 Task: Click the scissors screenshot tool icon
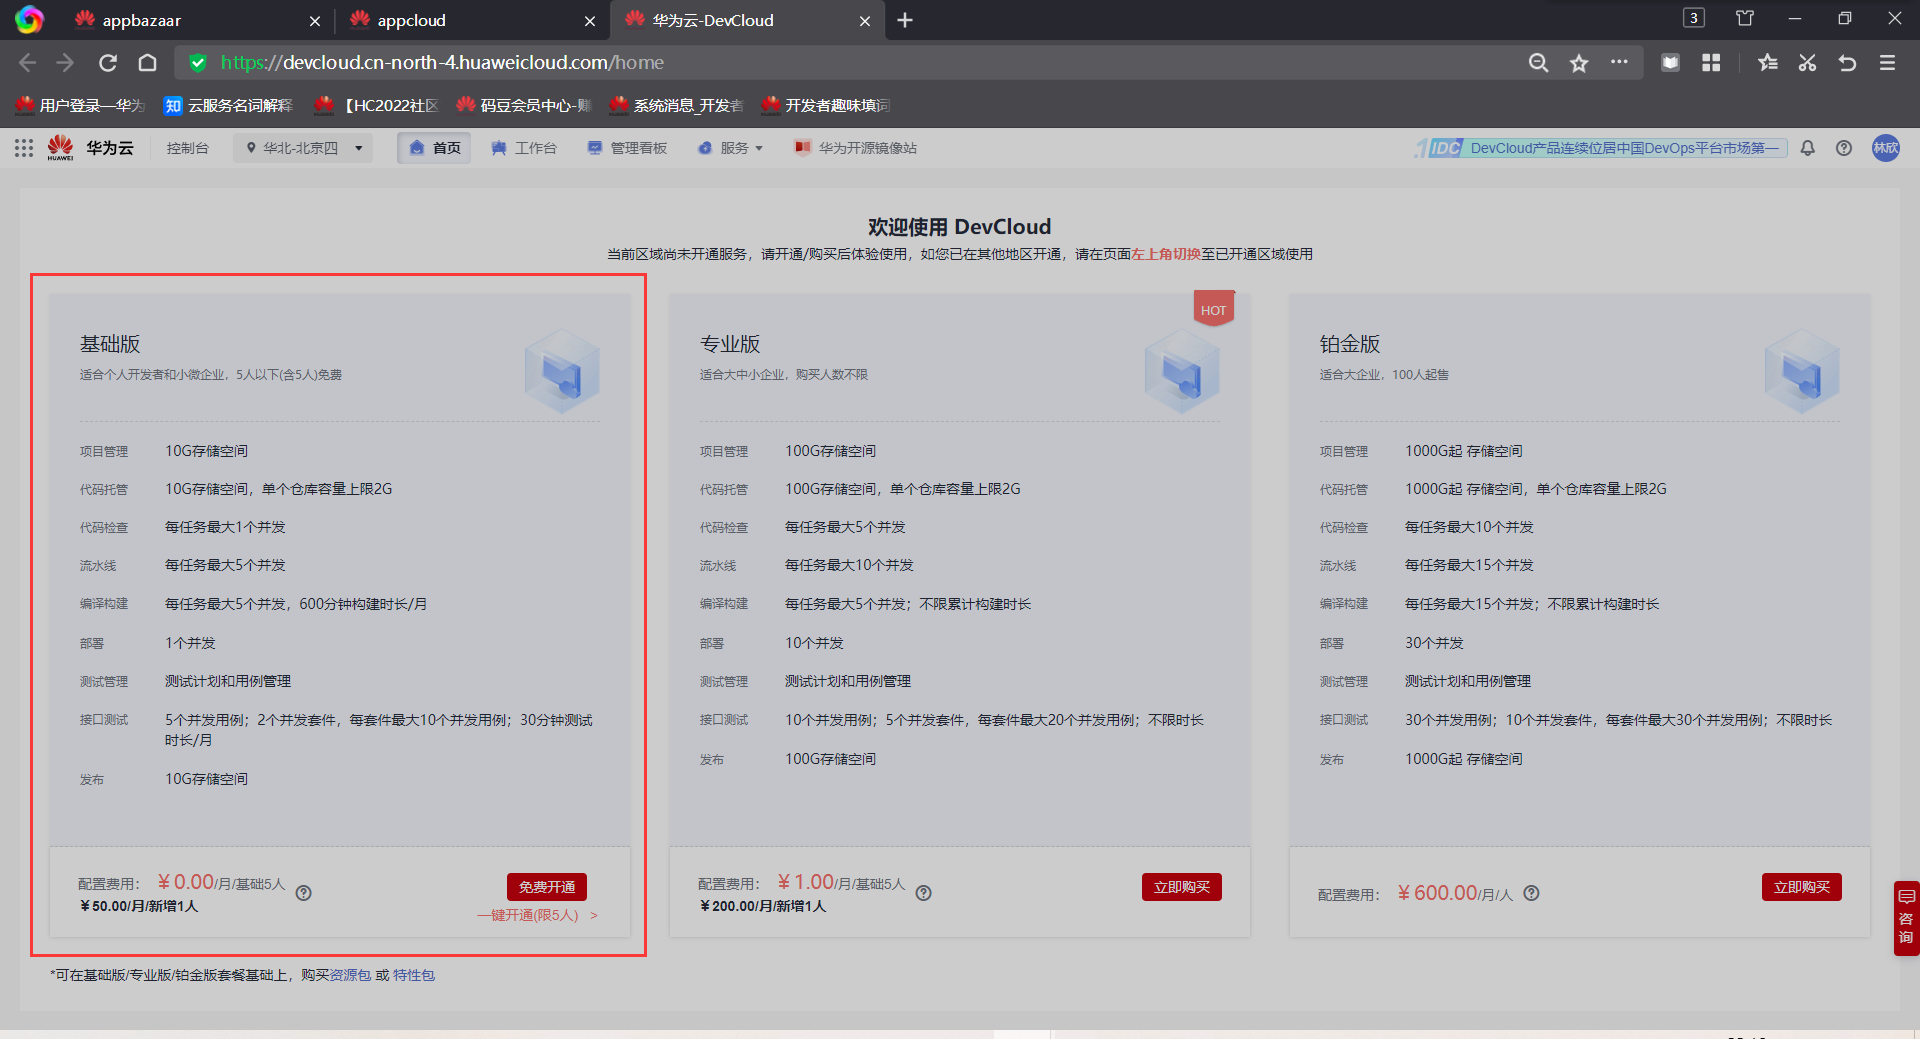(x=1807, y=63)
